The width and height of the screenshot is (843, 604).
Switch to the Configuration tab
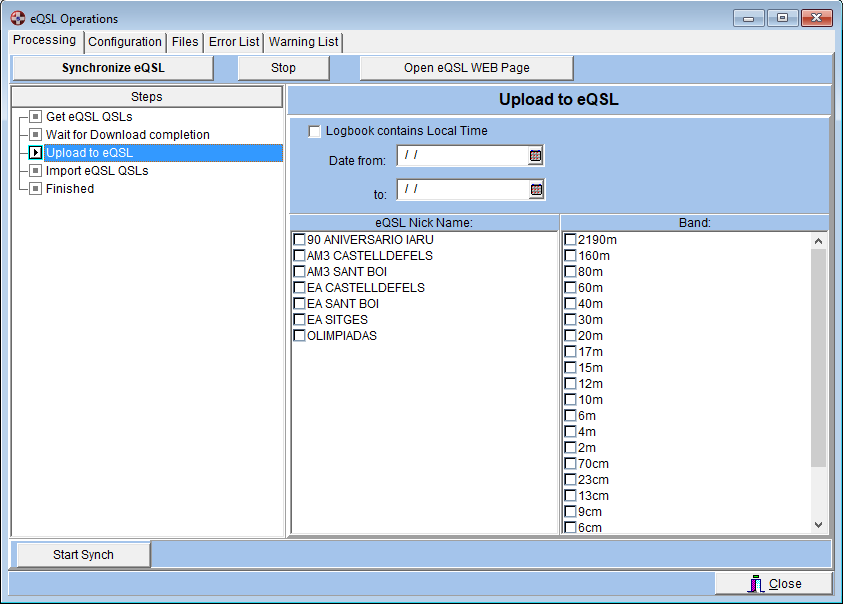pos(124,42)
